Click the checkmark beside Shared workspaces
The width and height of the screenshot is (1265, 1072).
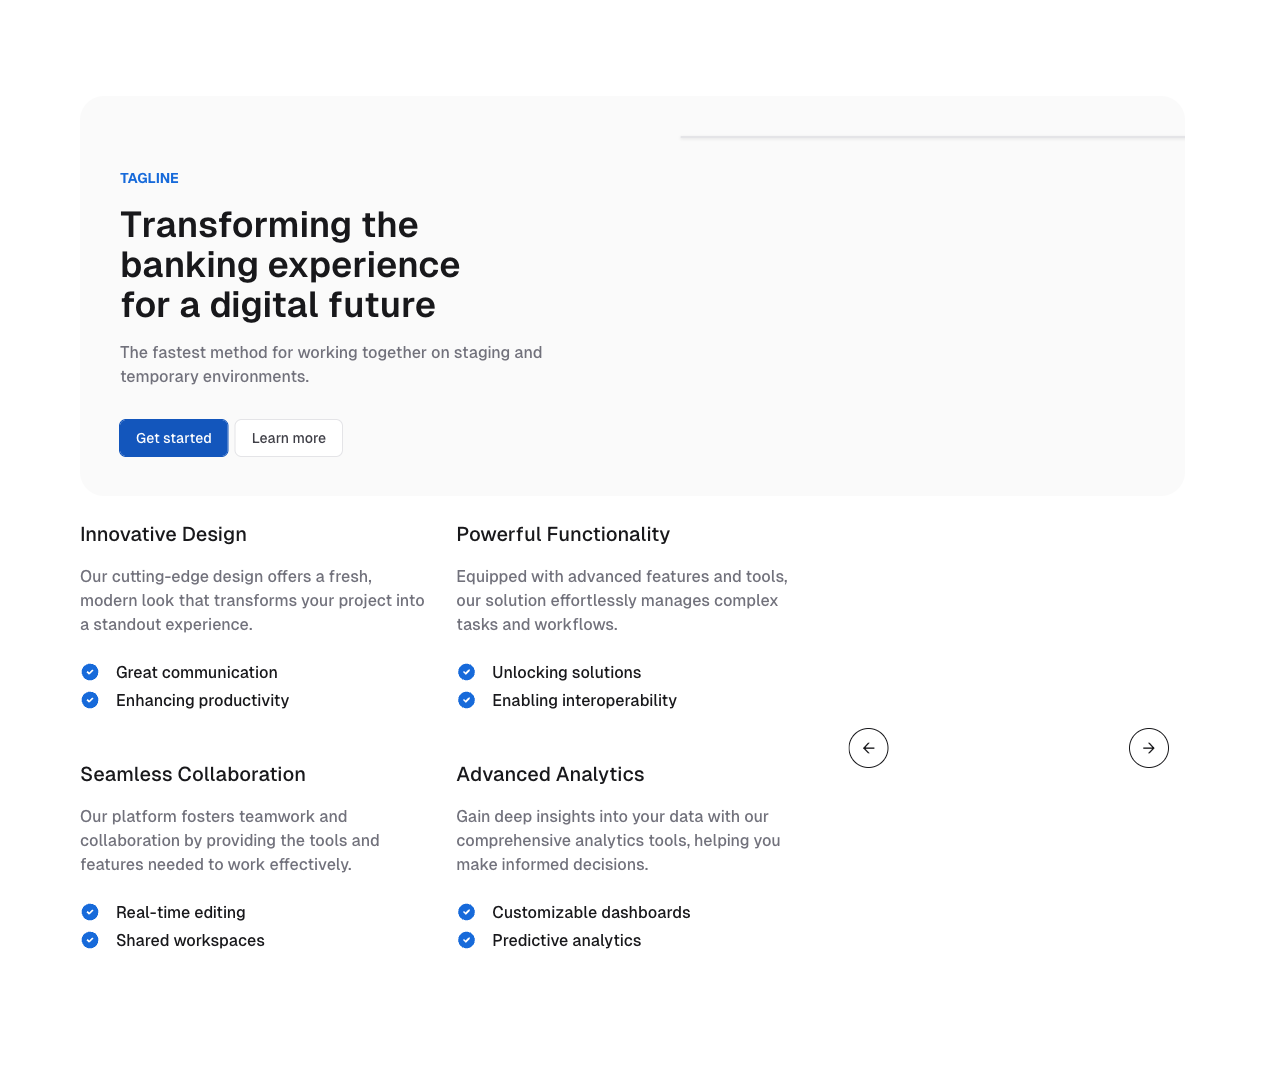coord(90,940)
